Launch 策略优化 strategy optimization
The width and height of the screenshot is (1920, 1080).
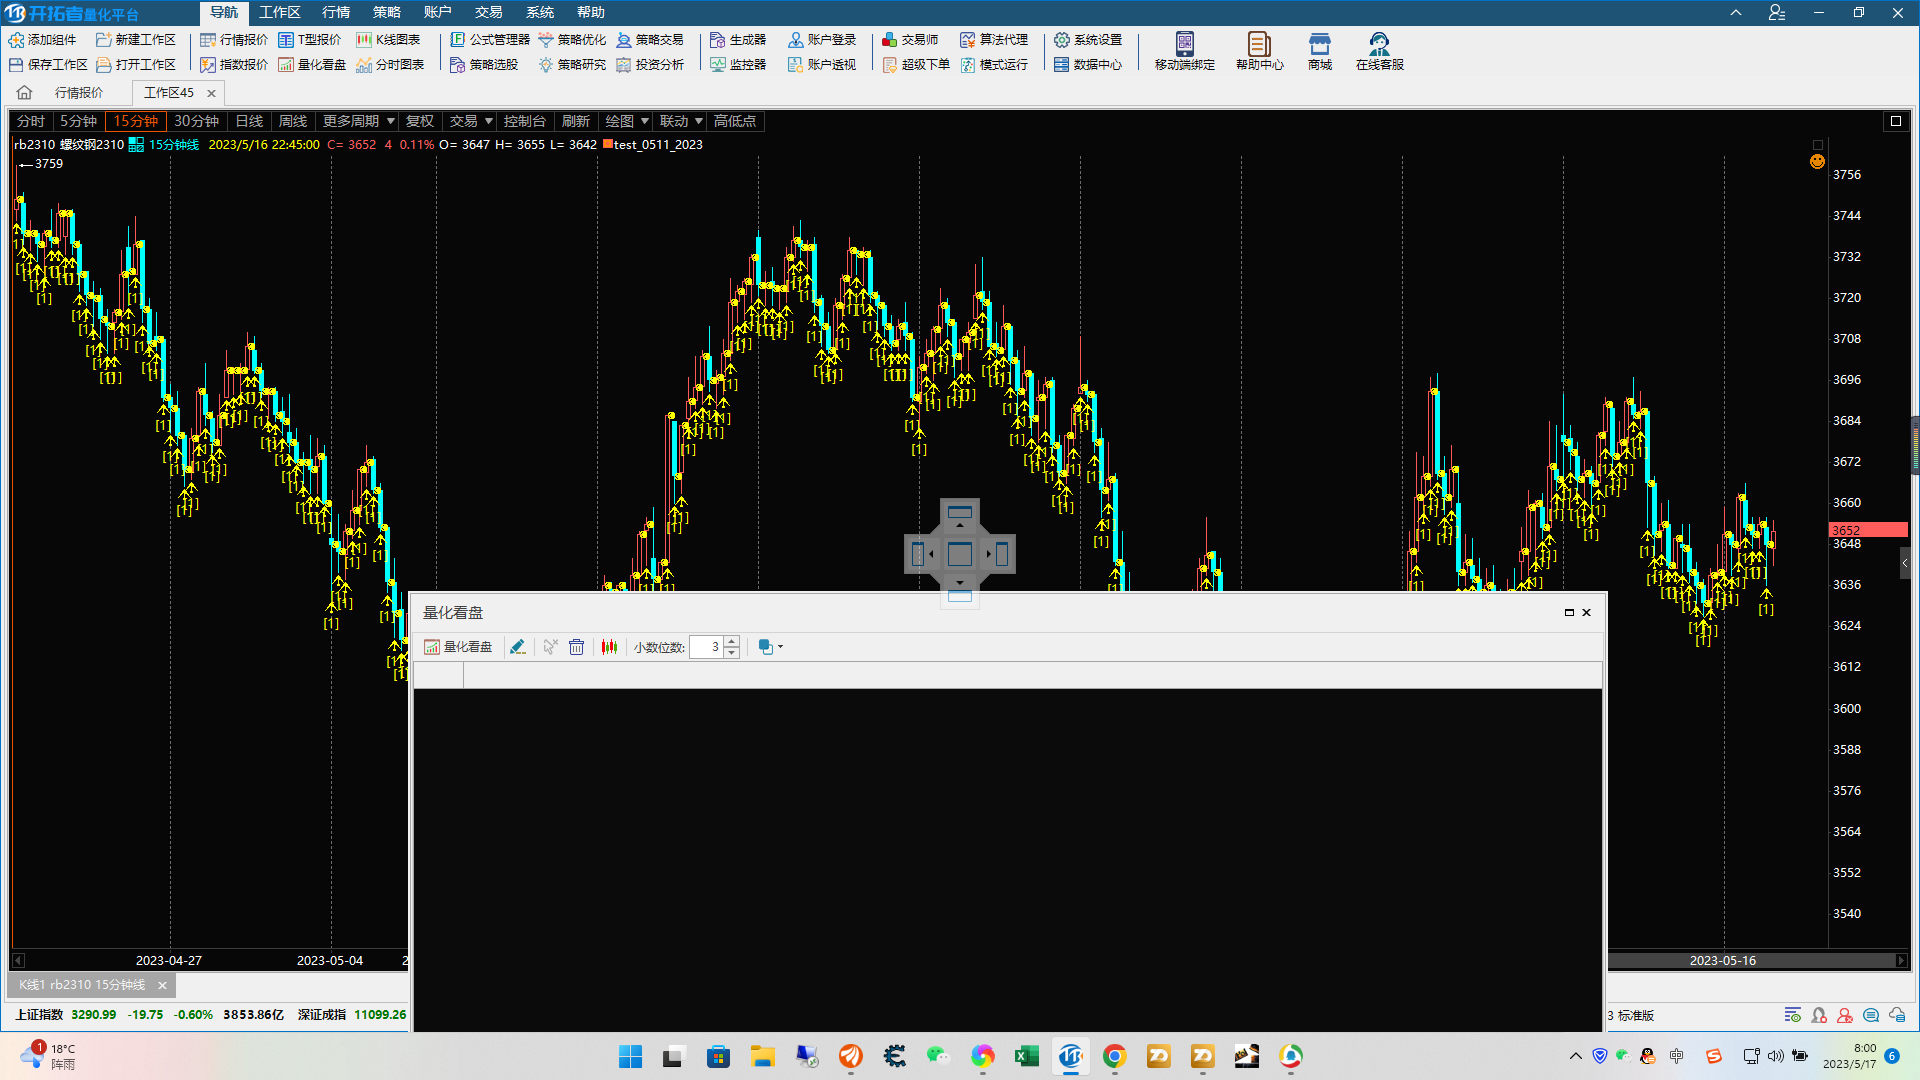pyautogui.click(x=572, y=40)
